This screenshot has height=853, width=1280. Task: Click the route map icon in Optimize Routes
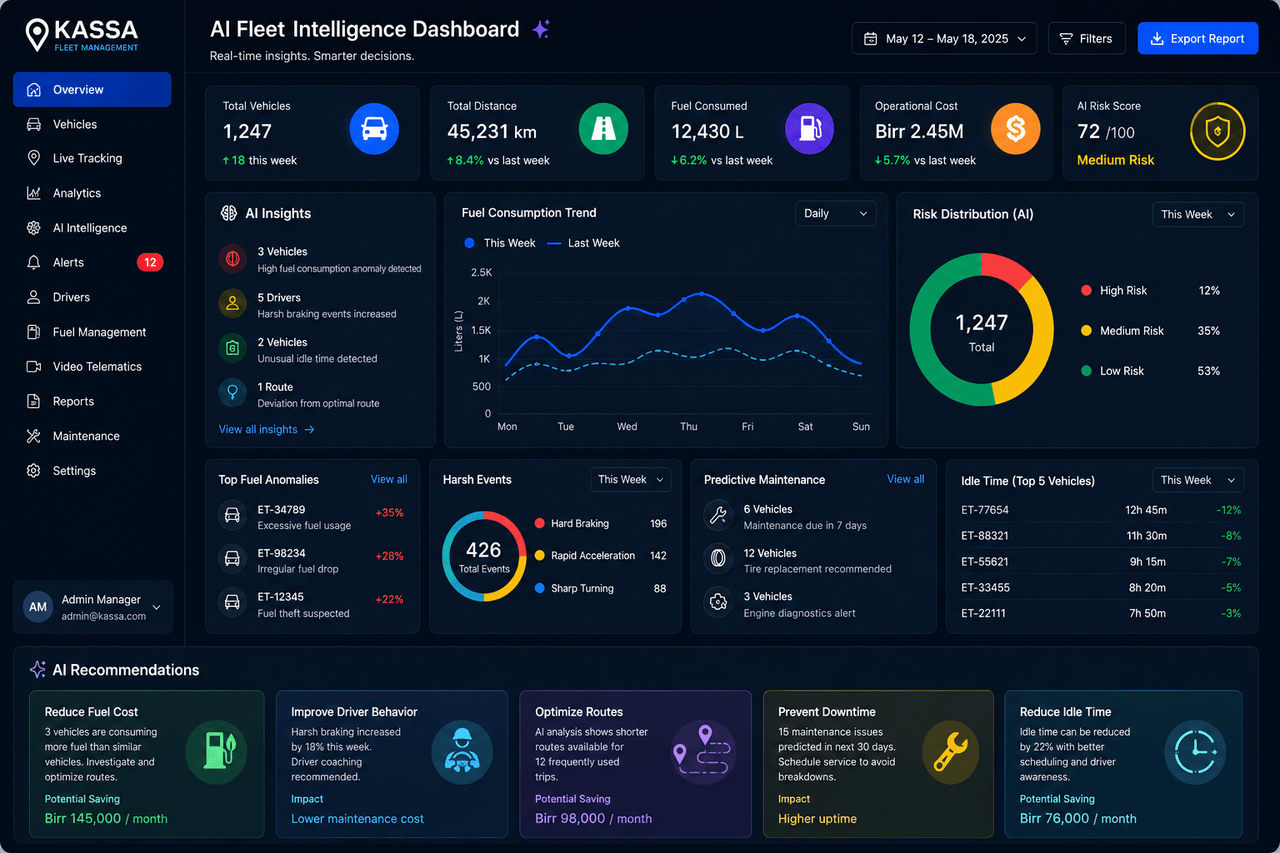click(x=704, y=752)
